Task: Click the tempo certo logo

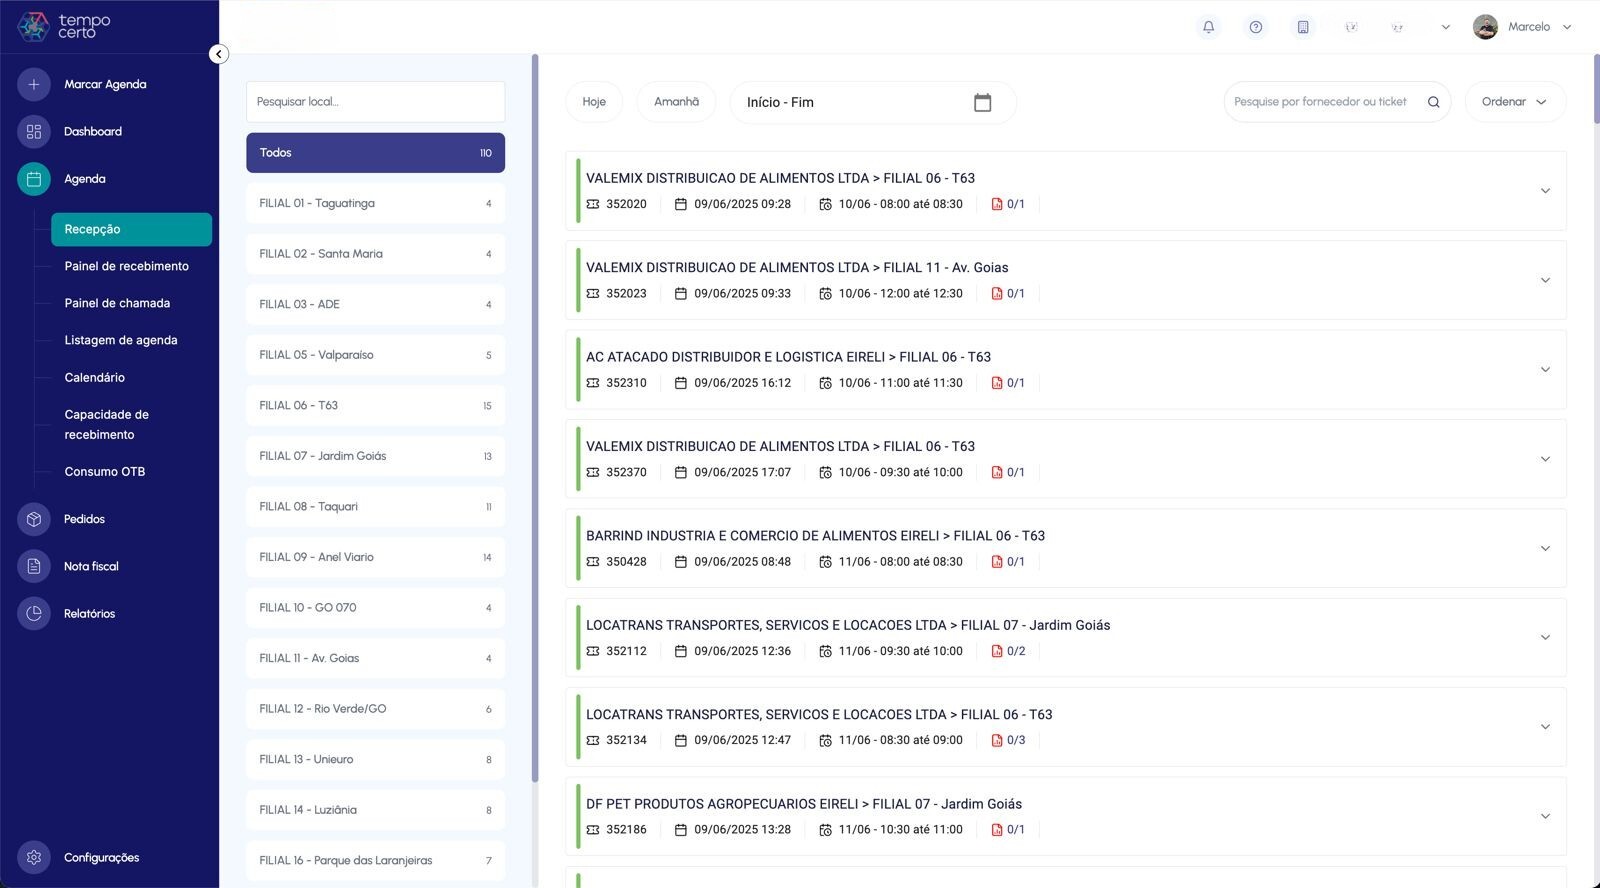Action: coord(65,26)
